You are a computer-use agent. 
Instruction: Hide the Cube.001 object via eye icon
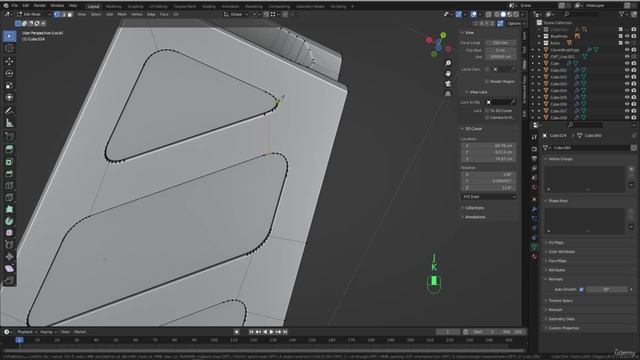(627, 70)
